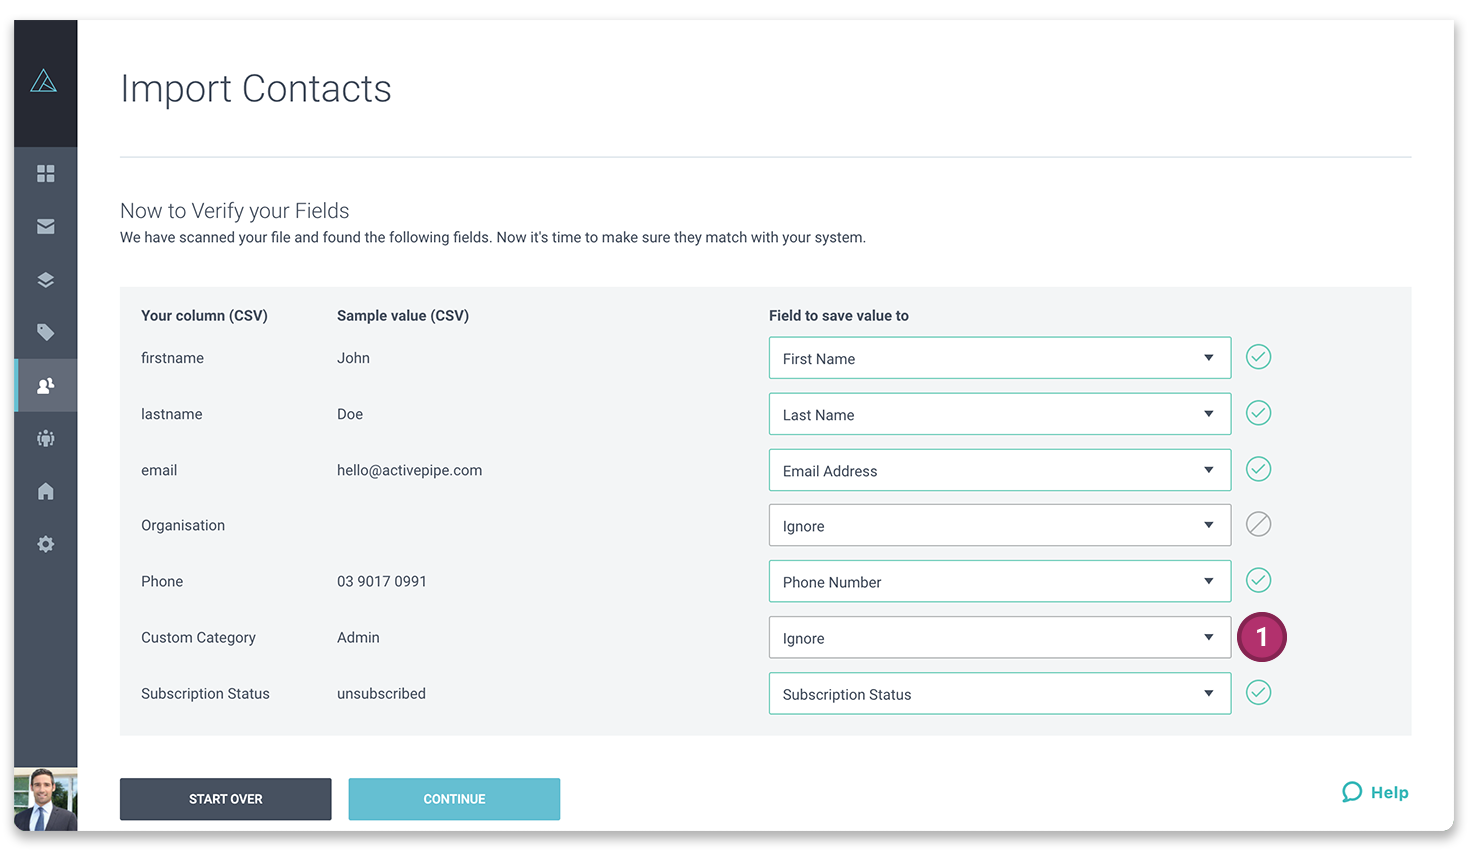Open the Custom Category row Ignore dropdown
Image resolution: width=1469 pixels, height=852 pixels.
point(1000,637)
